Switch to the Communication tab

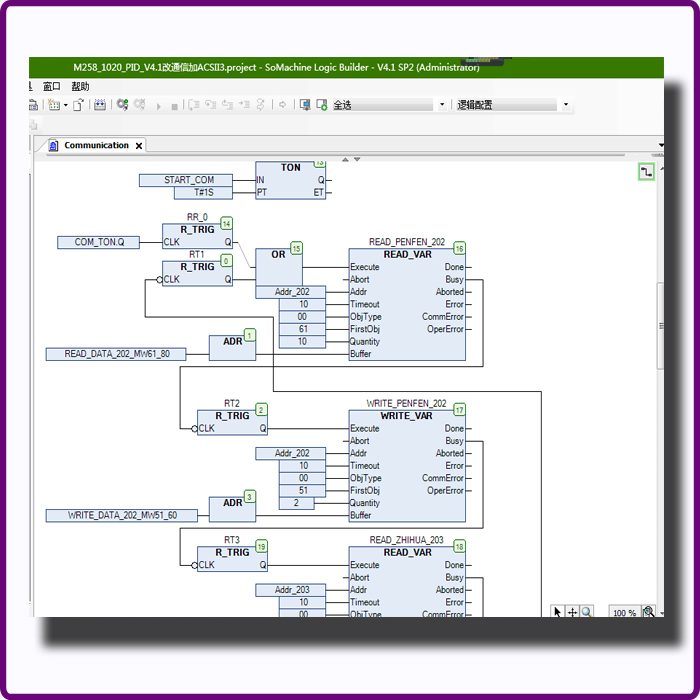(95, 146)
